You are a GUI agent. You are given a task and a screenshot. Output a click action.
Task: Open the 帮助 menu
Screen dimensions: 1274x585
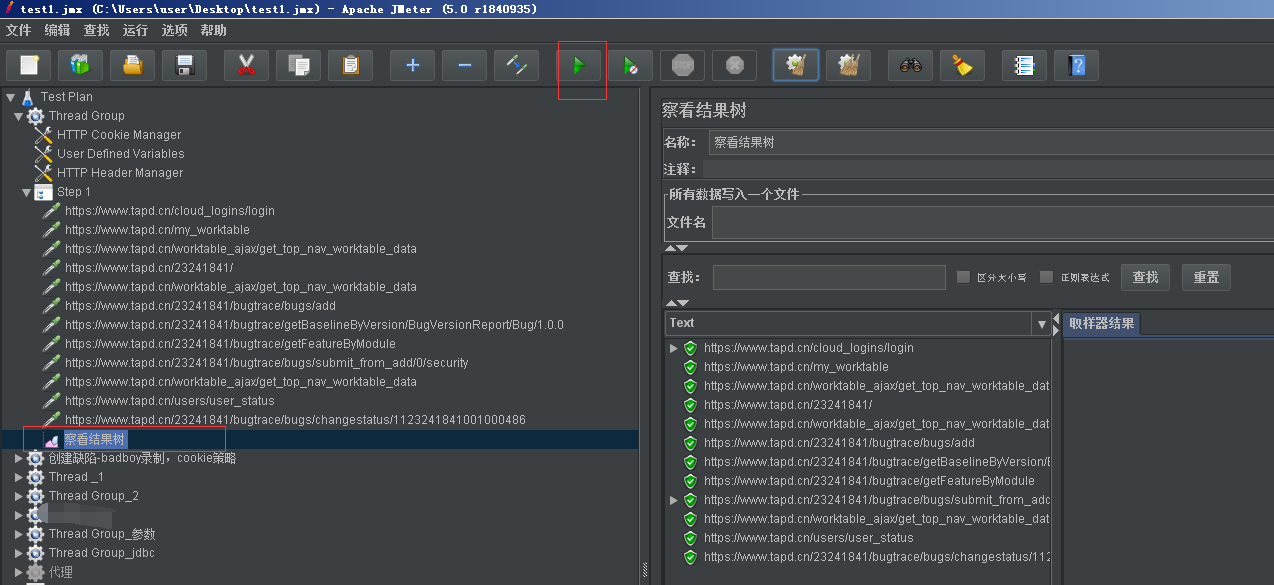point(213,31)
